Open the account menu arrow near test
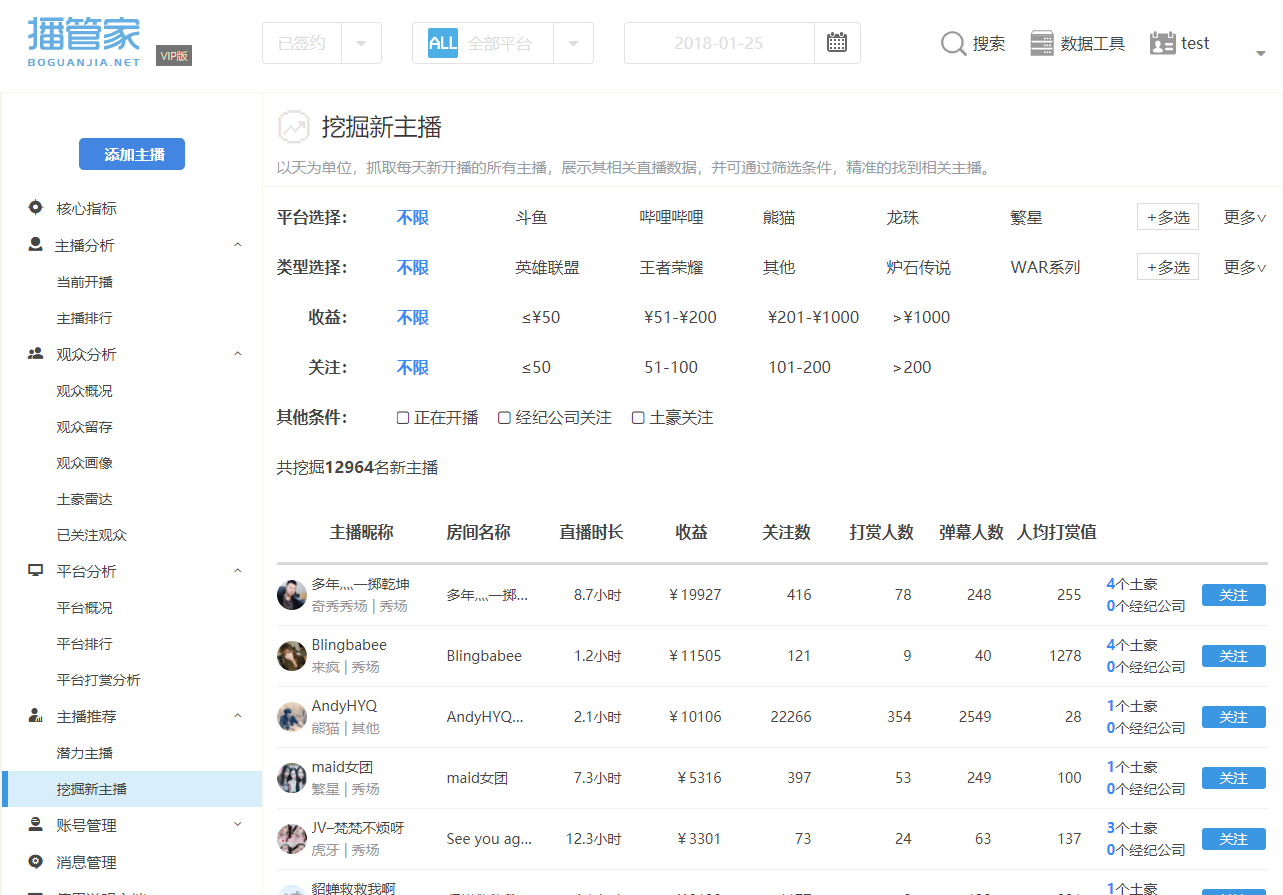This screenshot has height=895, width=1283. click(x=1260, y=53)
